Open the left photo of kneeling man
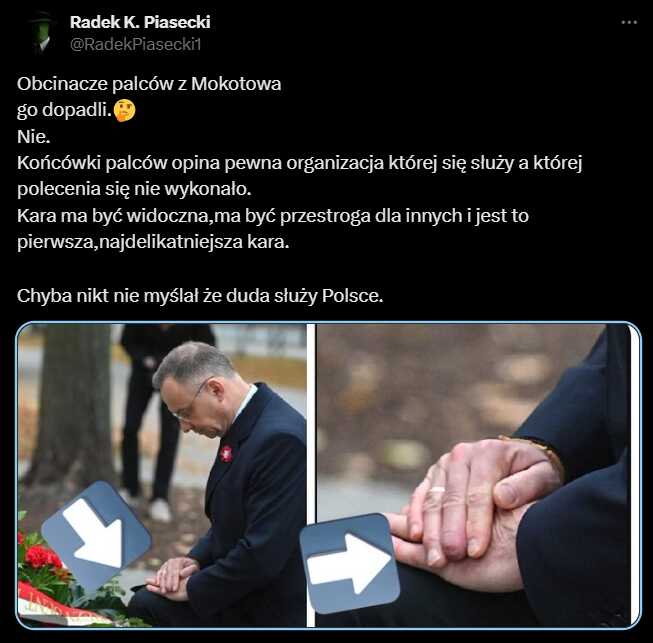This screenshot has height=643, width=653. pos(162,475)
